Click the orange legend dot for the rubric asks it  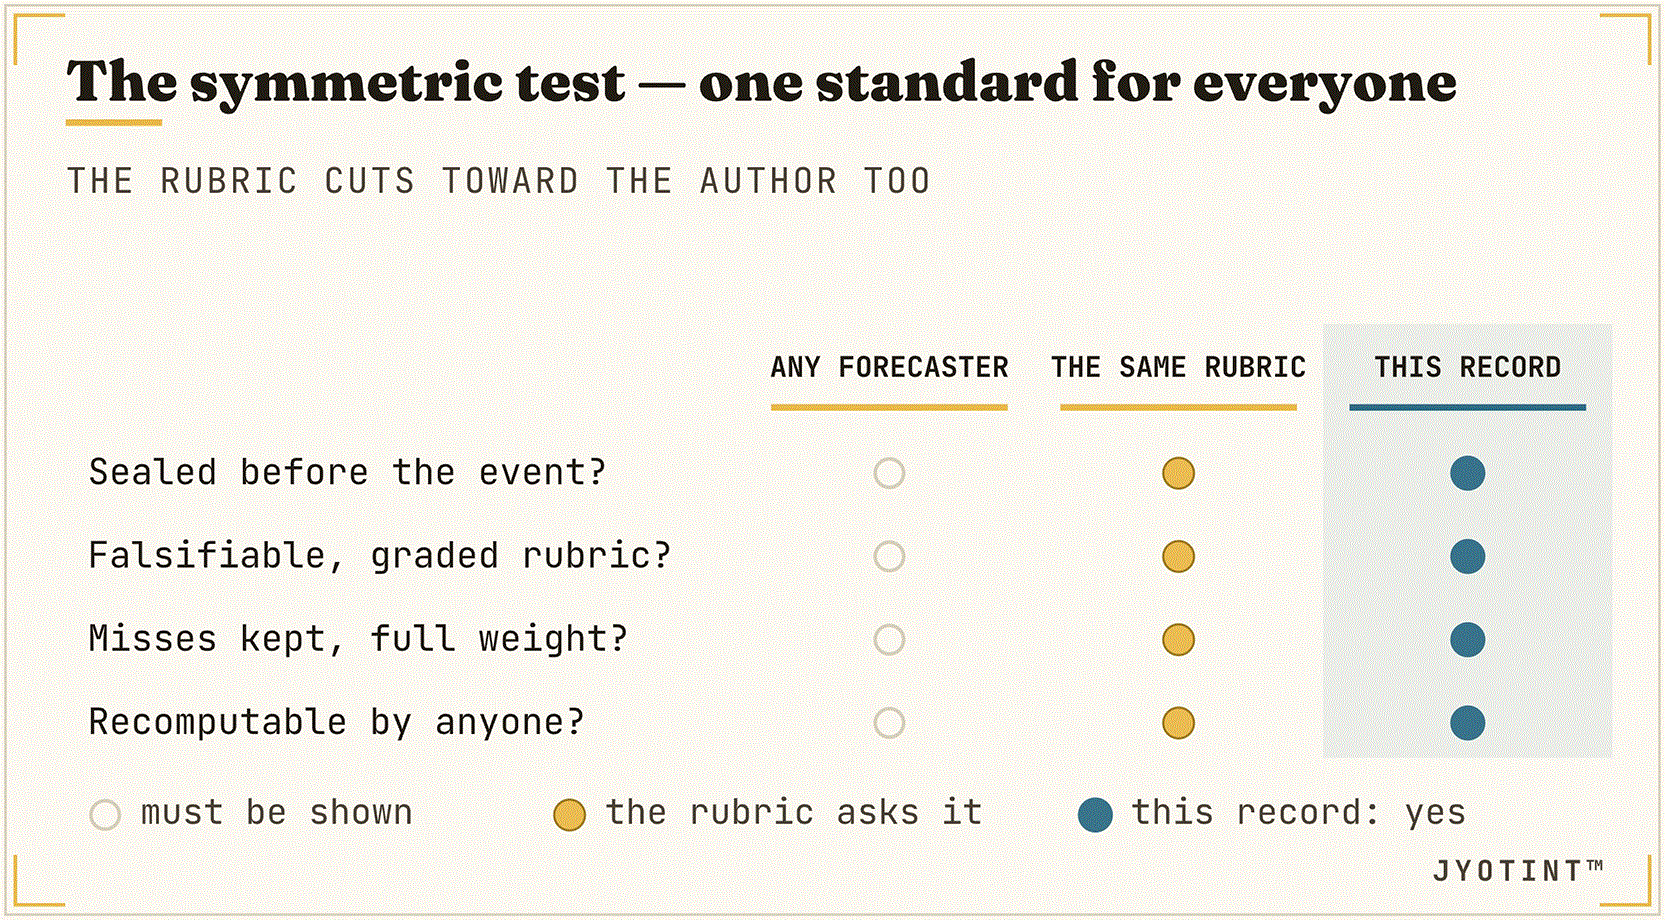point(569,815)
